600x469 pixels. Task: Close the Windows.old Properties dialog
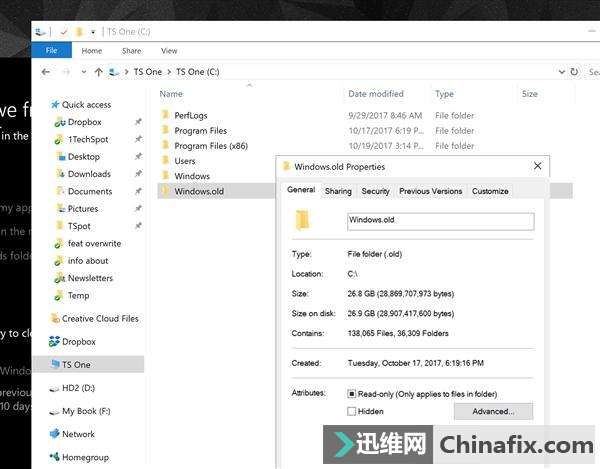(538, 166)
